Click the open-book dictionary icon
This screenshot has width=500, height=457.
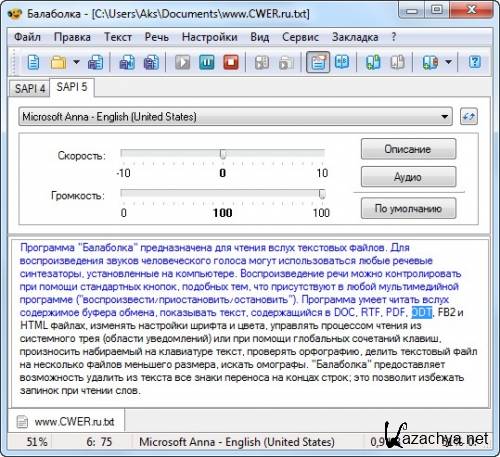342,62
